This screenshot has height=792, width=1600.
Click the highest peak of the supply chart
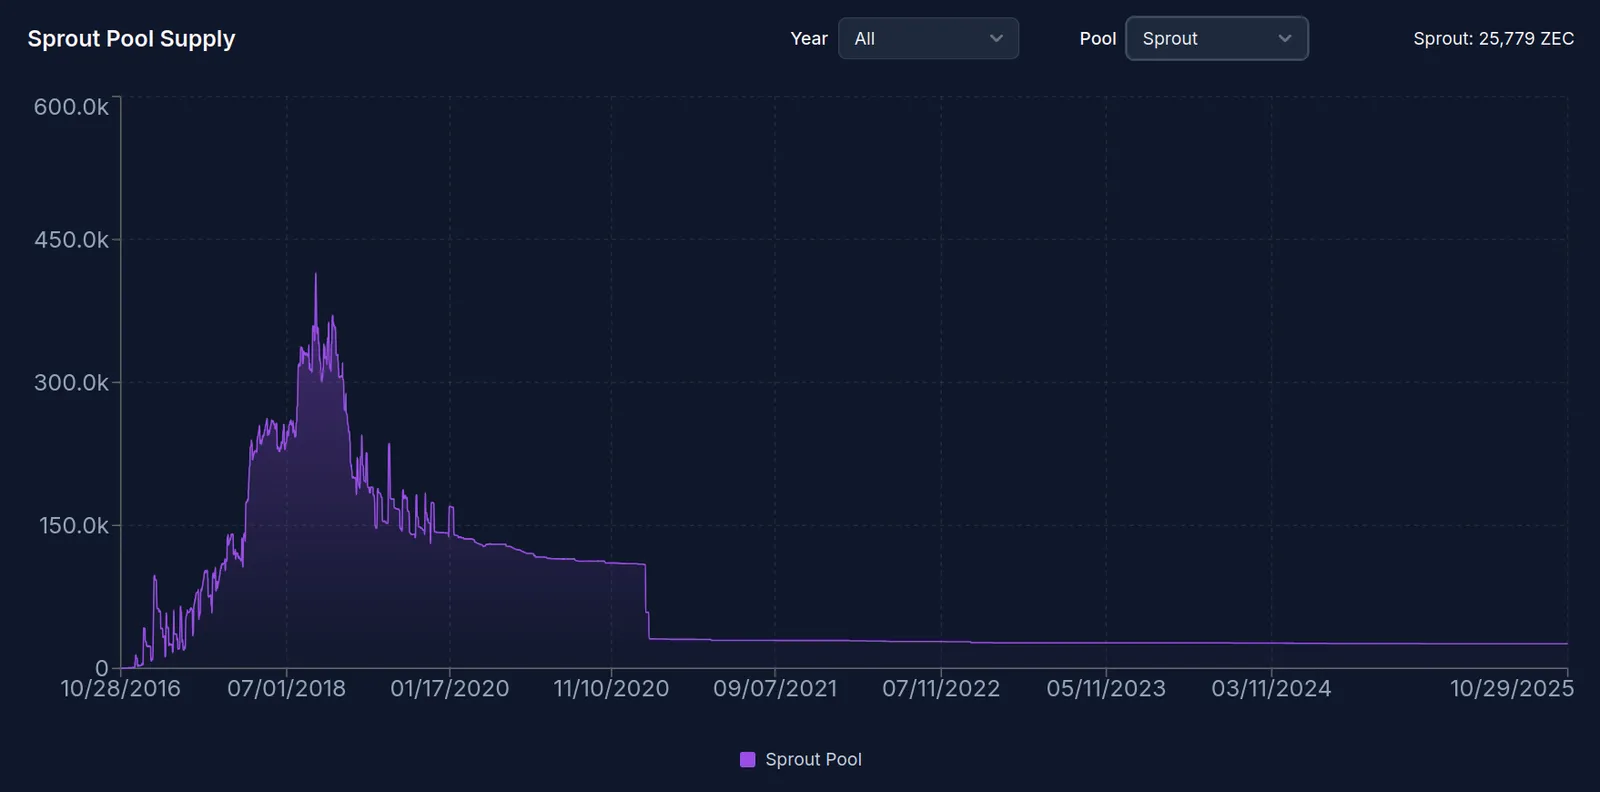coord(316,275)
